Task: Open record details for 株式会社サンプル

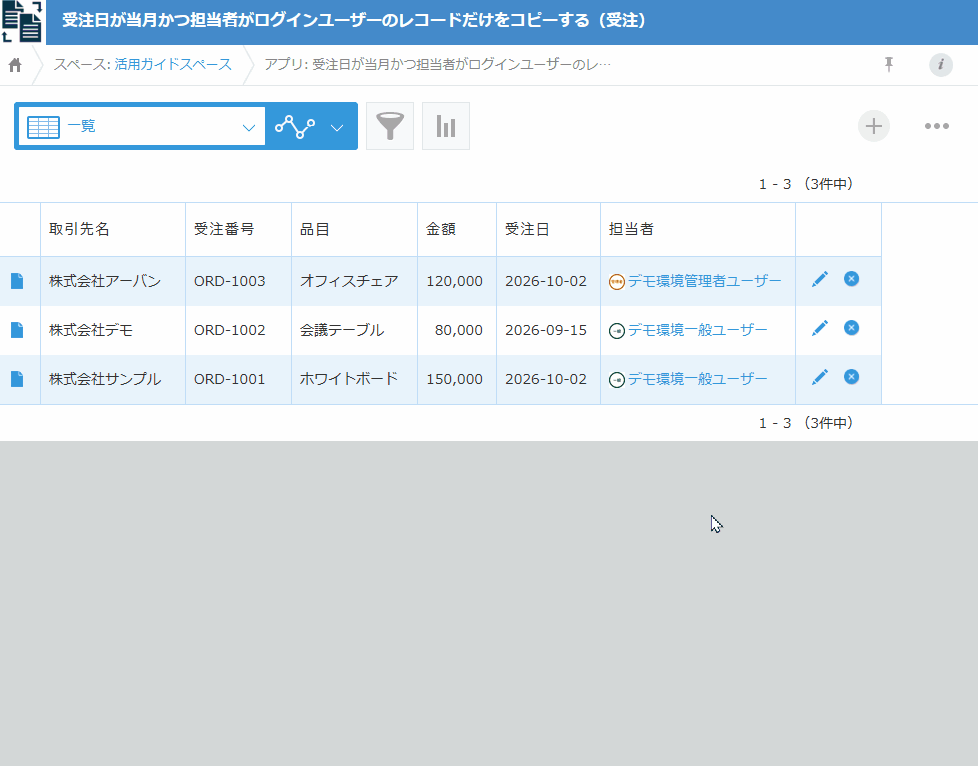Action: tap(17, 379)
